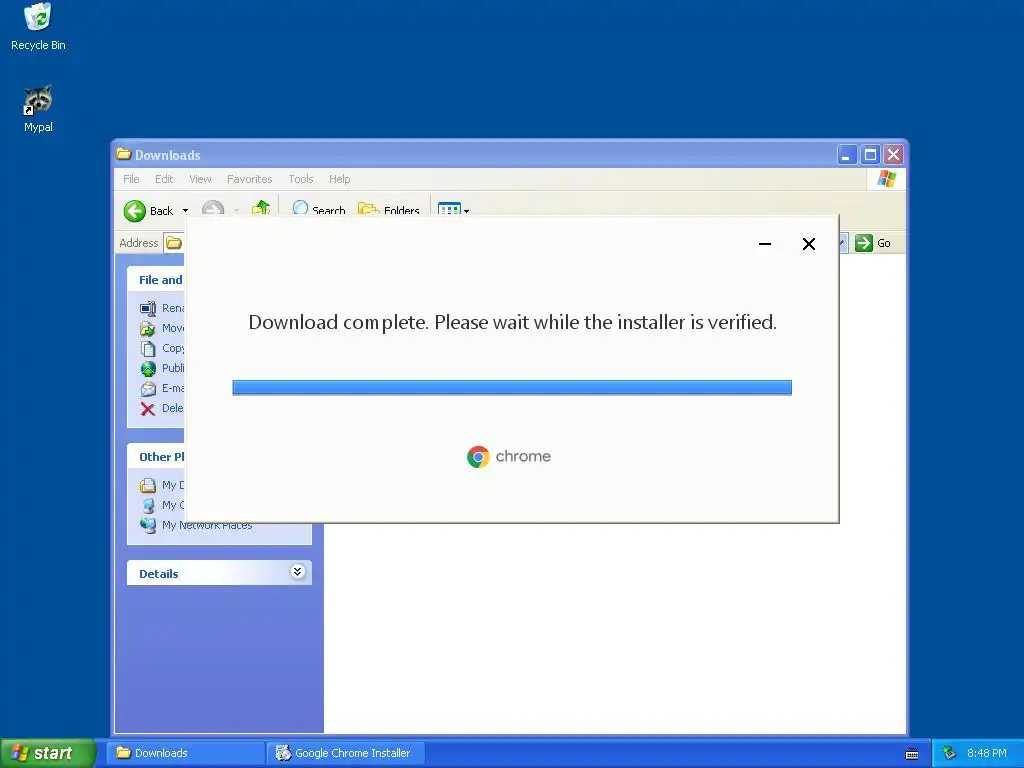Switch to Downloads taskbar button

[x=186, y=753]
